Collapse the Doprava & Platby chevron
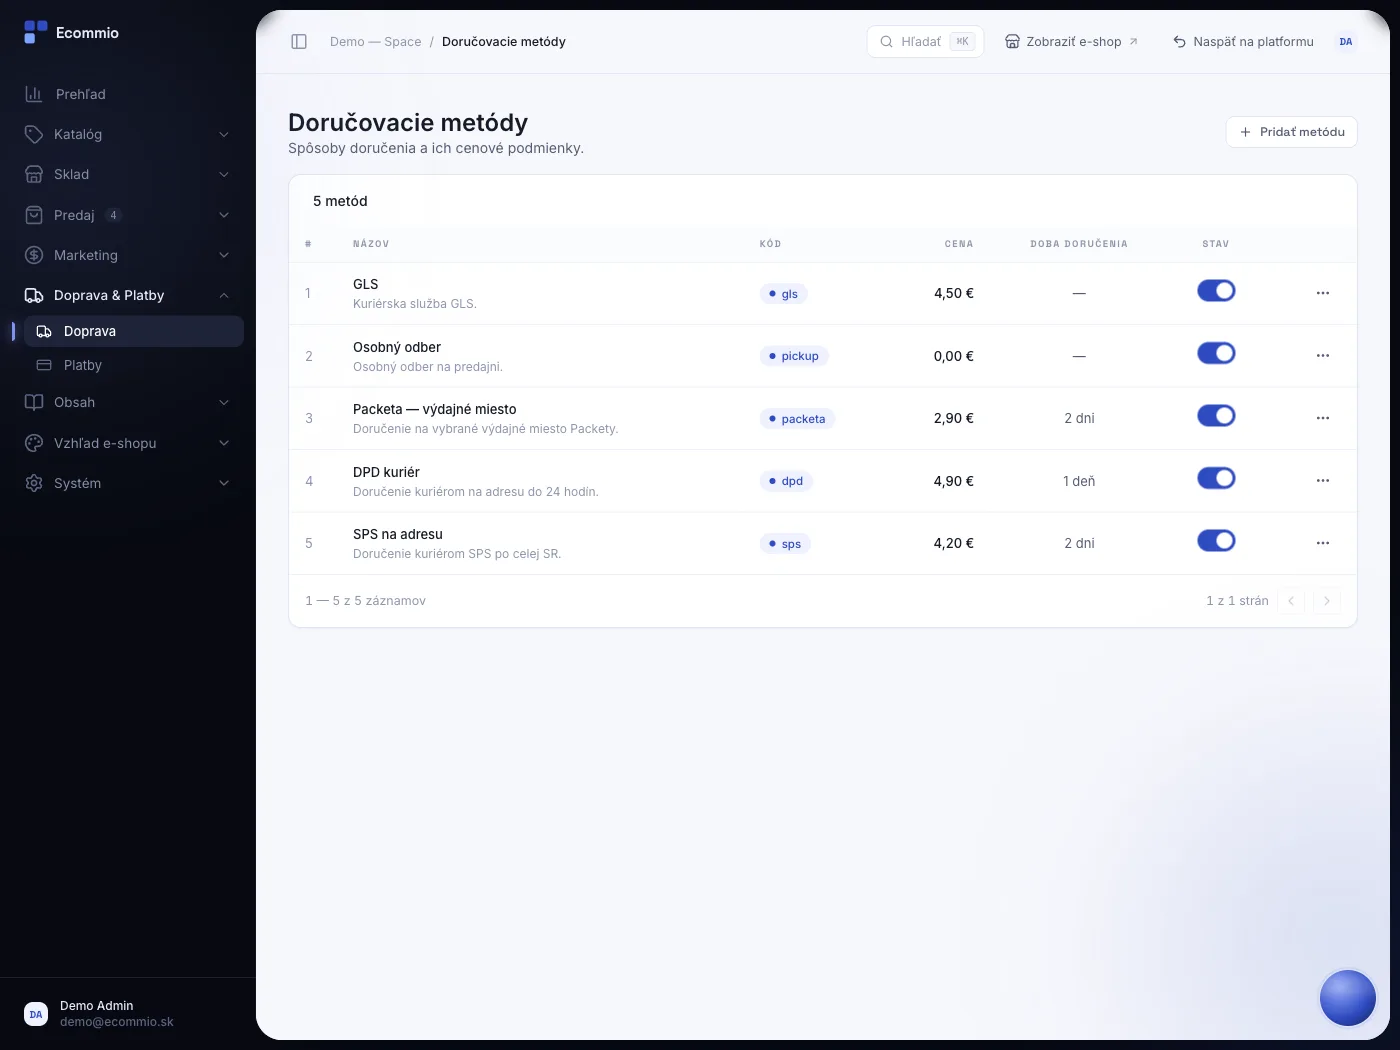The image size is (1400, 1050). [x=224, y=295]
